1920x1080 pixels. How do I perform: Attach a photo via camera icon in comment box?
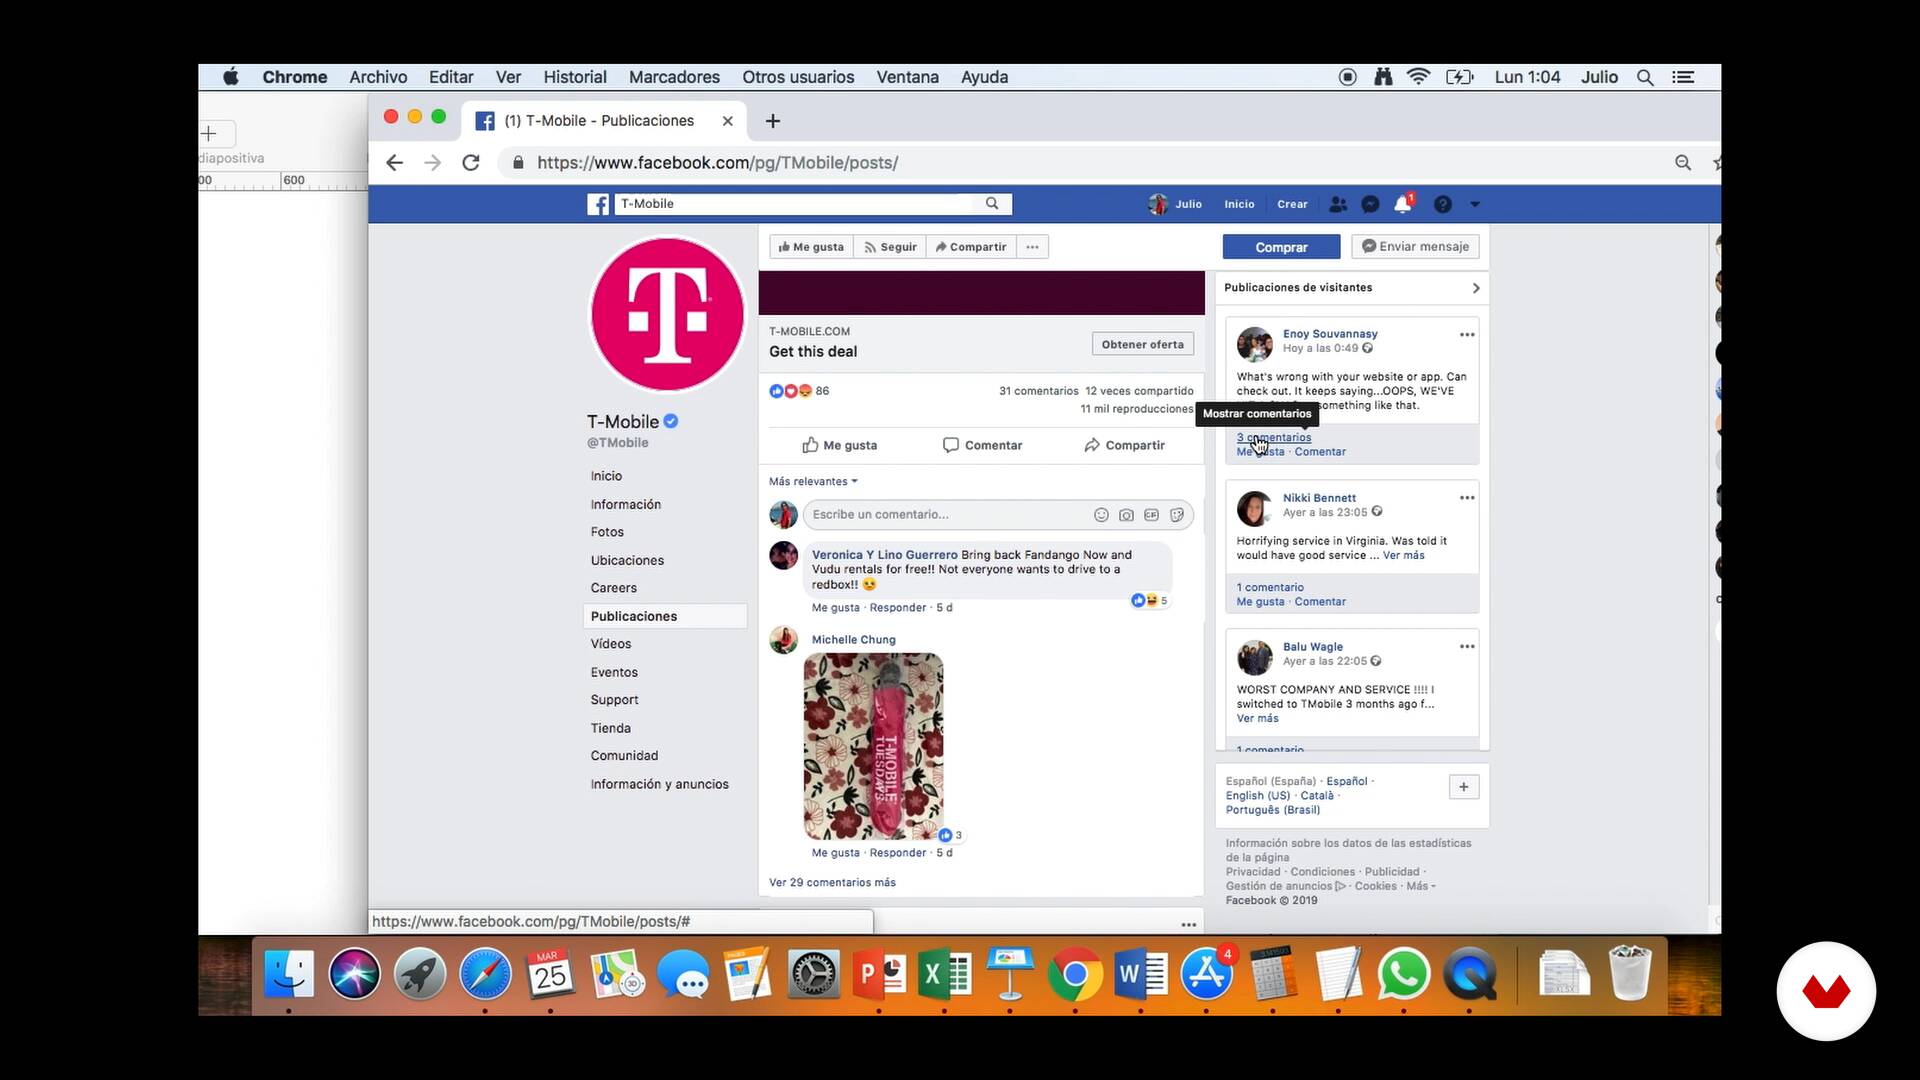(x=1126, y=515)
